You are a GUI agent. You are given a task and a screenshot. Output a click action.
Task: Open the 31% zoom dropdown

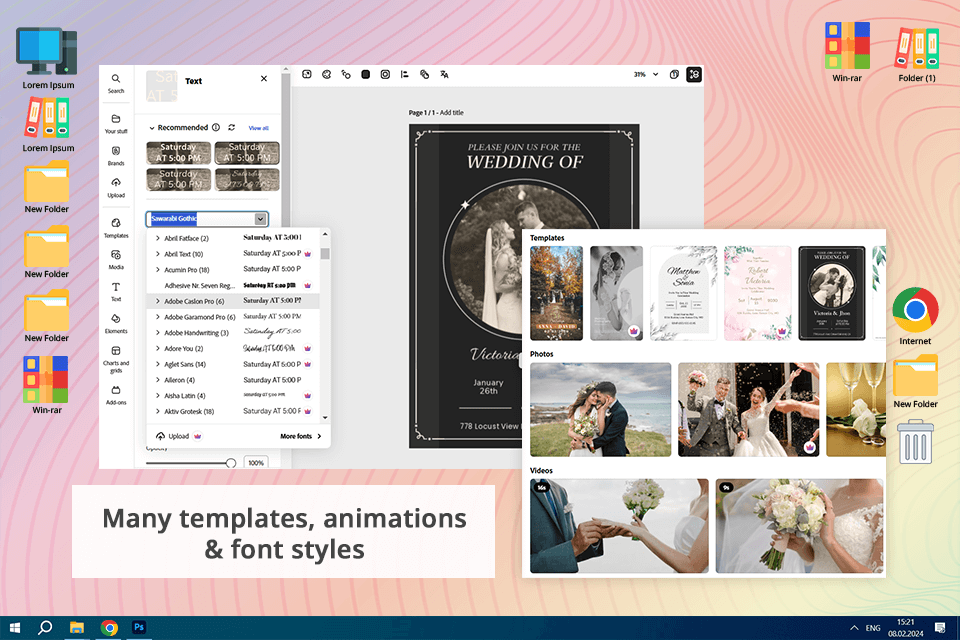[645, 74]
